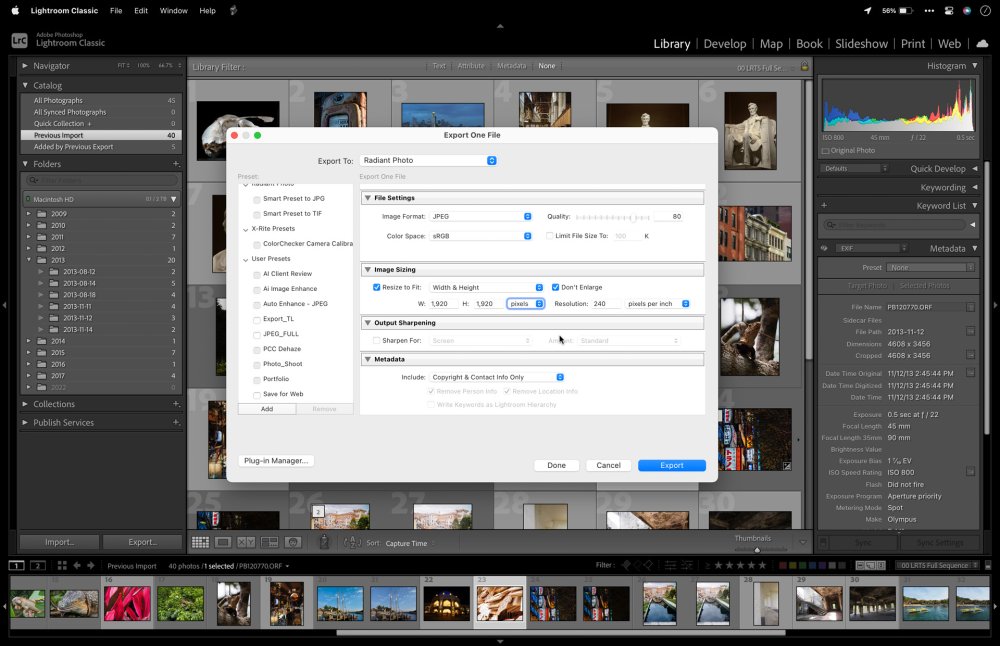This screenshot has width=1000, height=646.
Task: Collapse the Image Sizing section
Action: coord(367,269)
